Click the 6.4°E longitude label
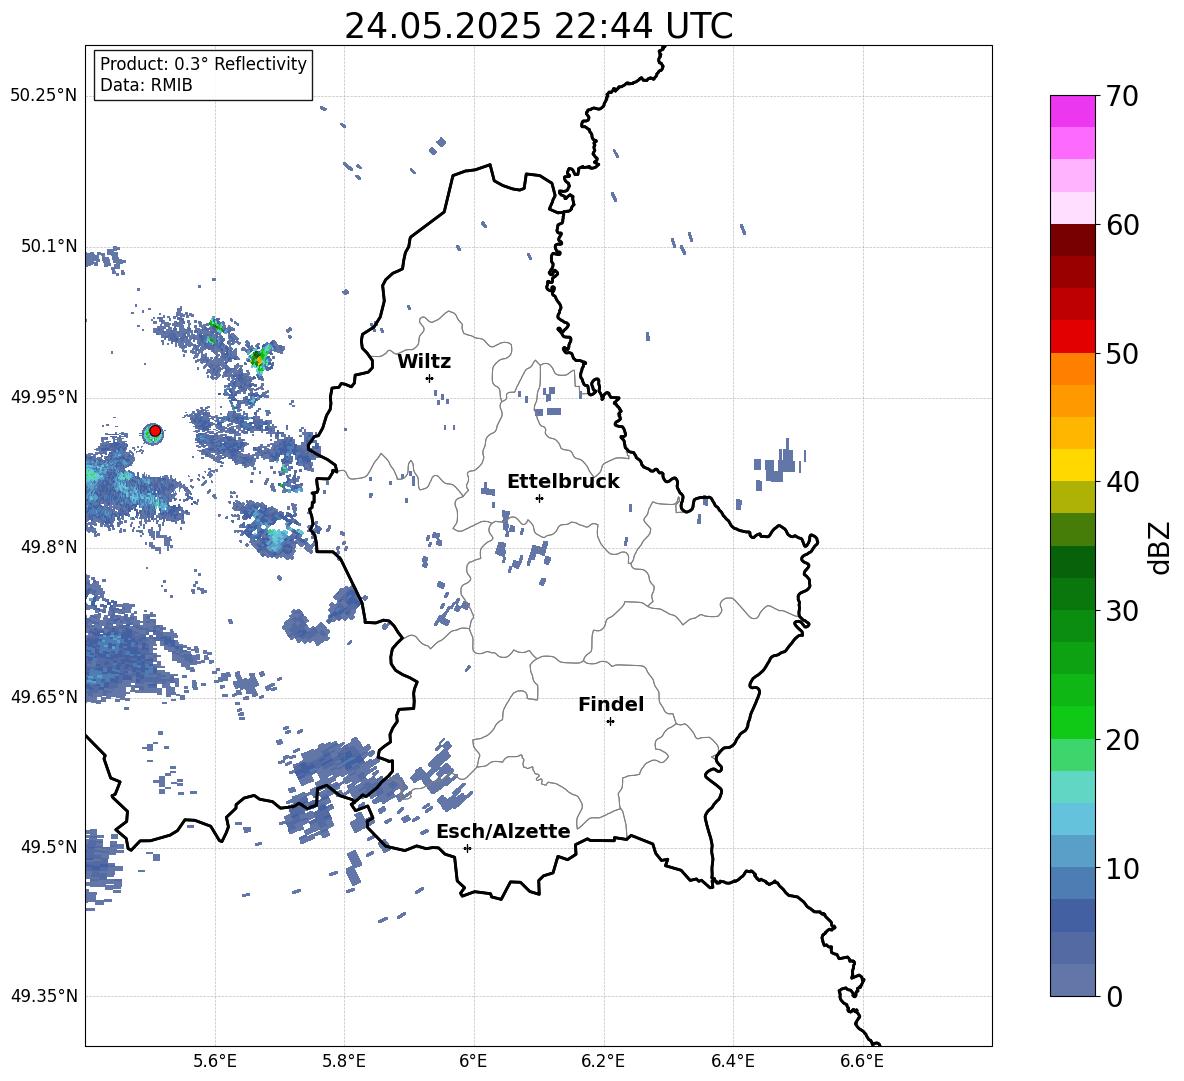This screenshot has height=1081, width=1184. click(x=732, y=1061)
